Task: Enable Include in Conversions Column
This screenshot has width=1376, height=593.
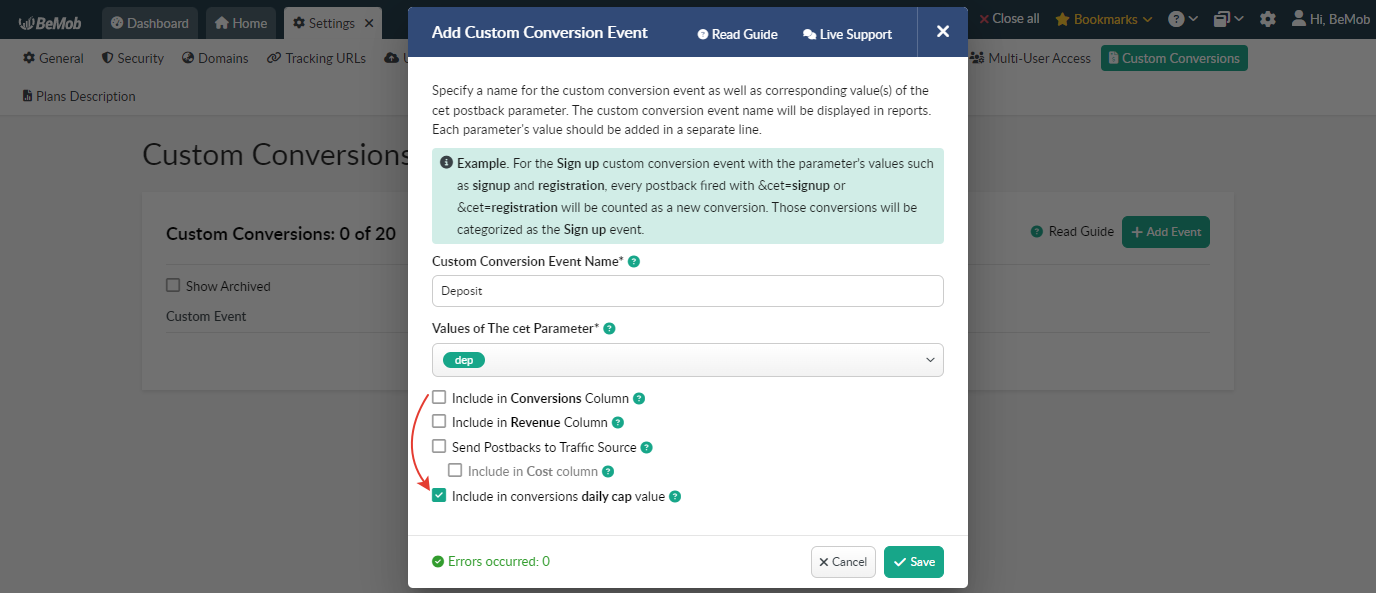Action: pyautogui.click(x=439, y=396)
